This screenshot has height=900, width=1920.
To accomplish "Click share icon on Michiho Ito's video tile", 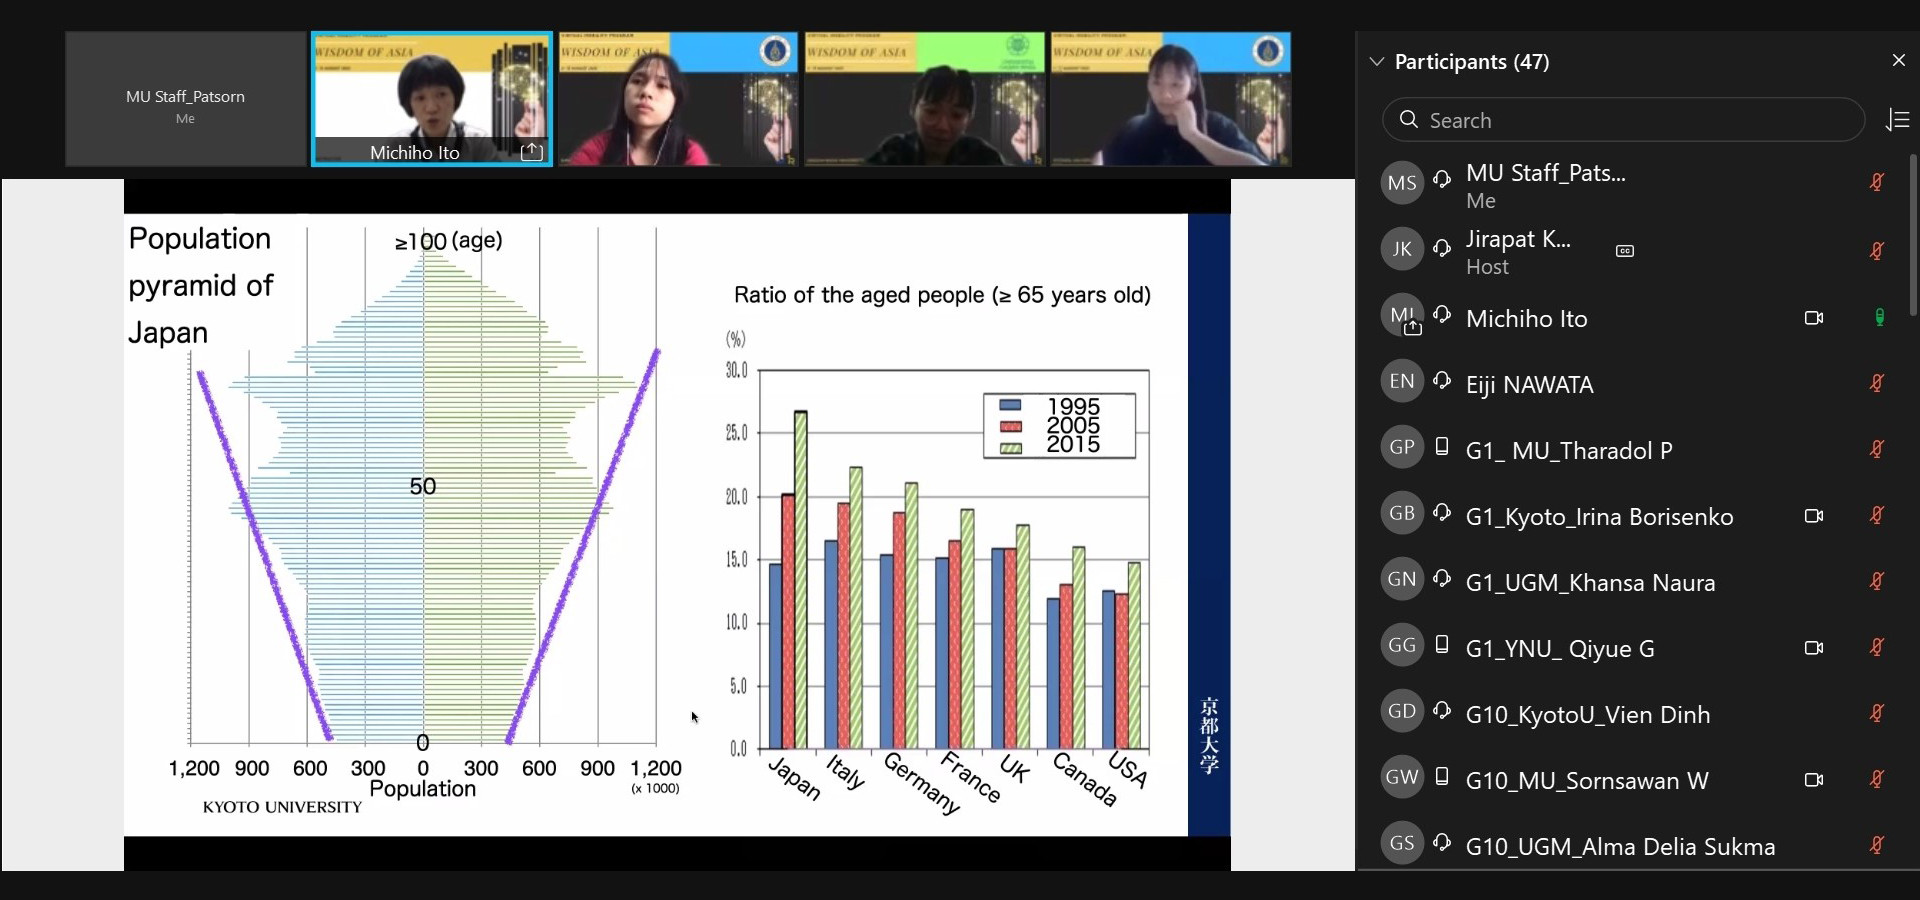I will pyautogui.click(x=532, y=152).
